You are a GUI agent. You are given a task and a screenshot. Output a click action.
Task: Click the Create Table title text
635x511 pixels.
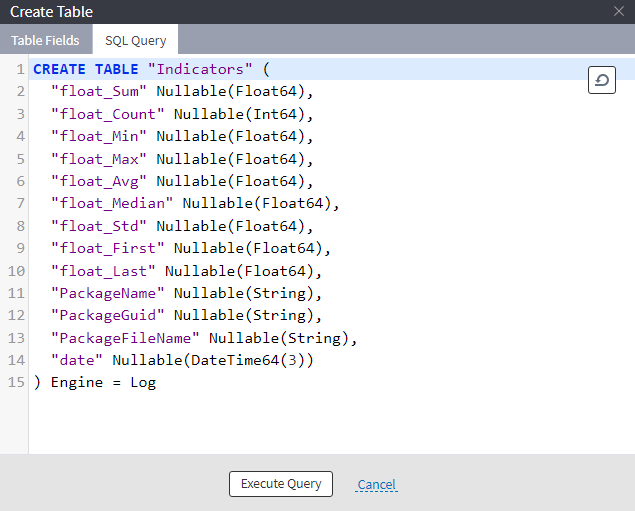click(51, 12)
